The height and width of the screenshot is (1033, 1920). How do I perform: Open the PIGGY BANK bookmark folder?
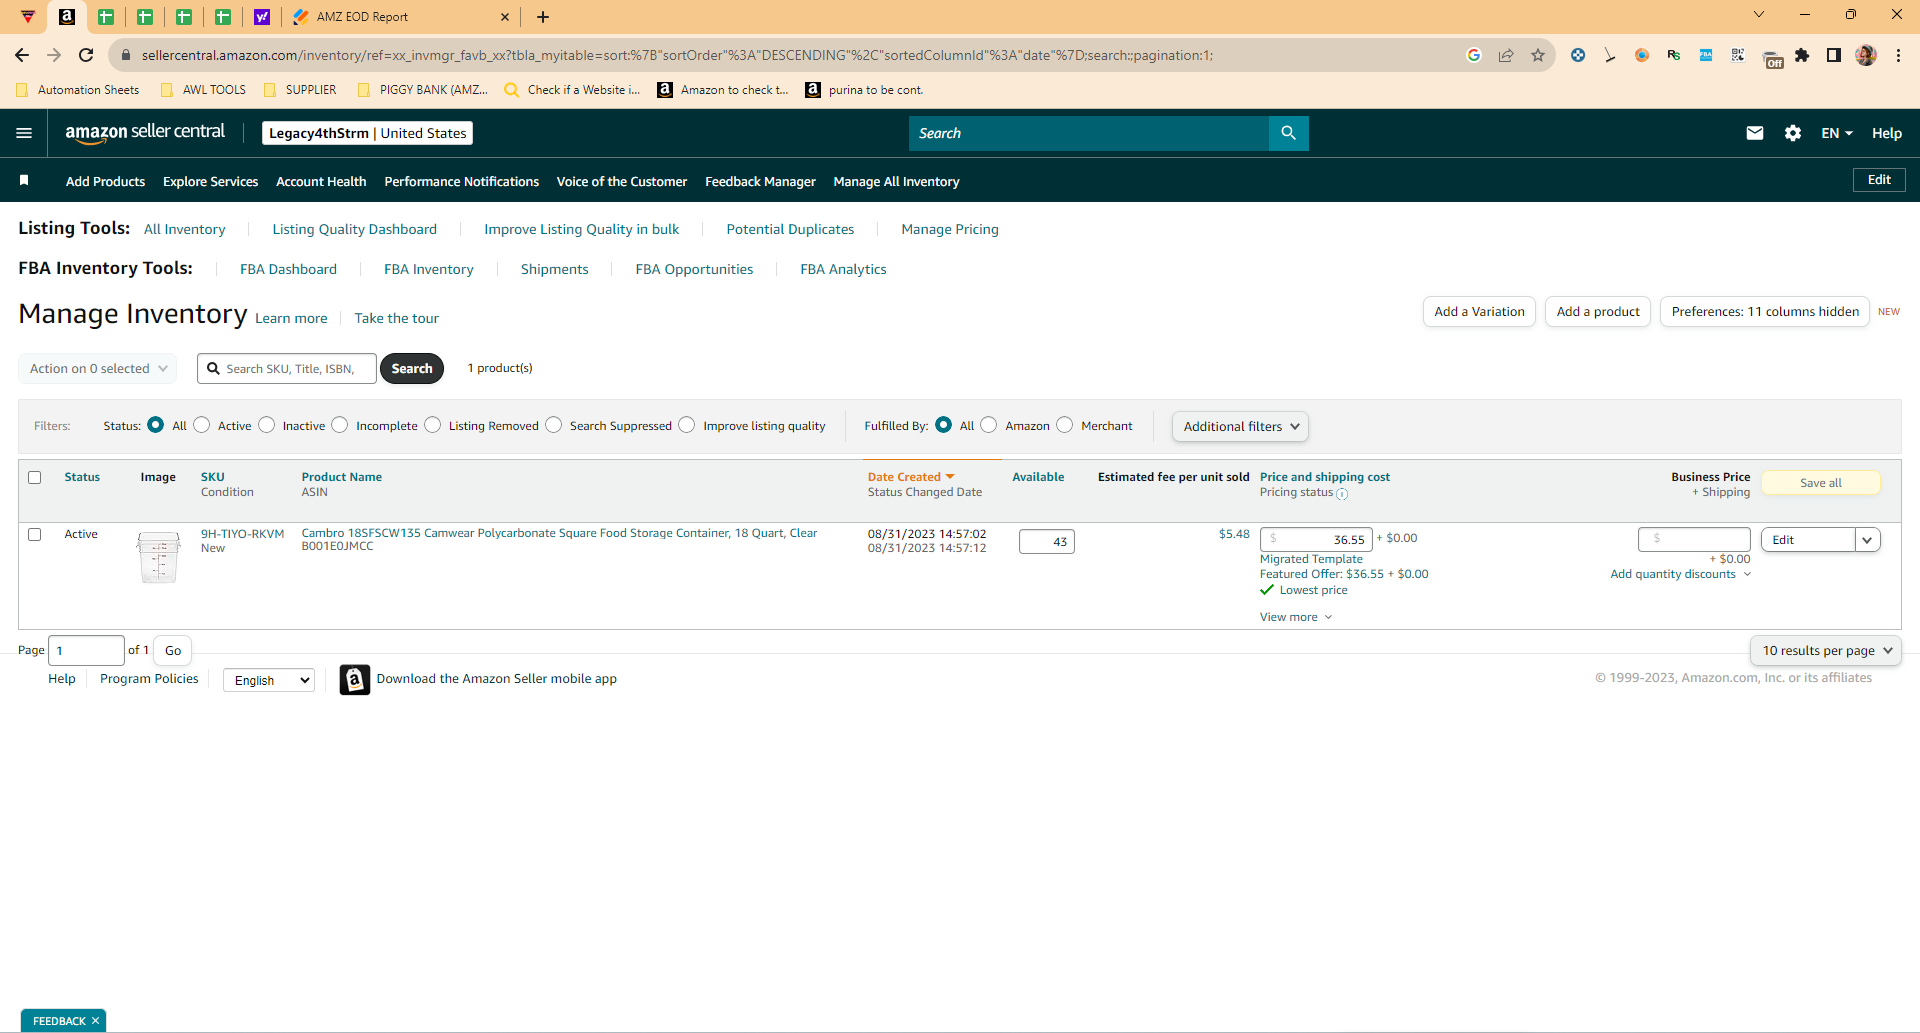[423, 90]
